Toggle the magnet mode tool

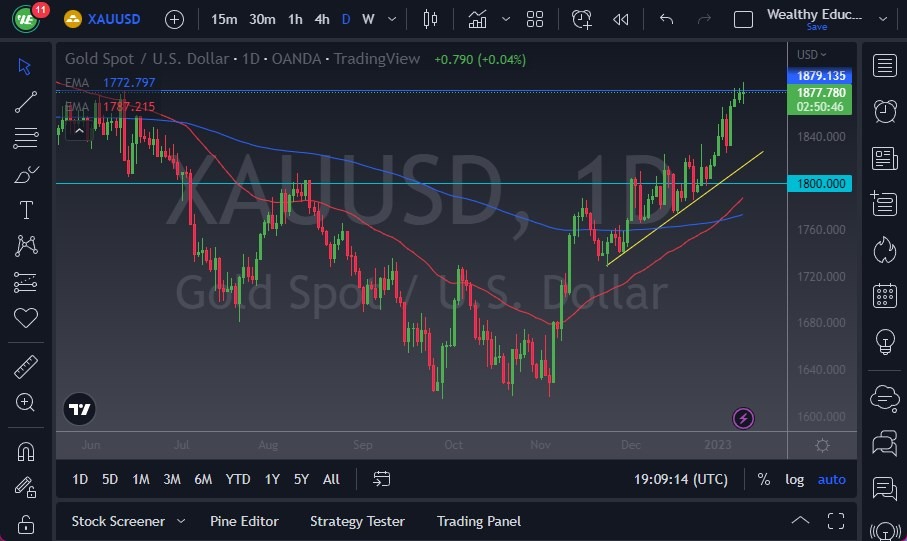[25, 451]
